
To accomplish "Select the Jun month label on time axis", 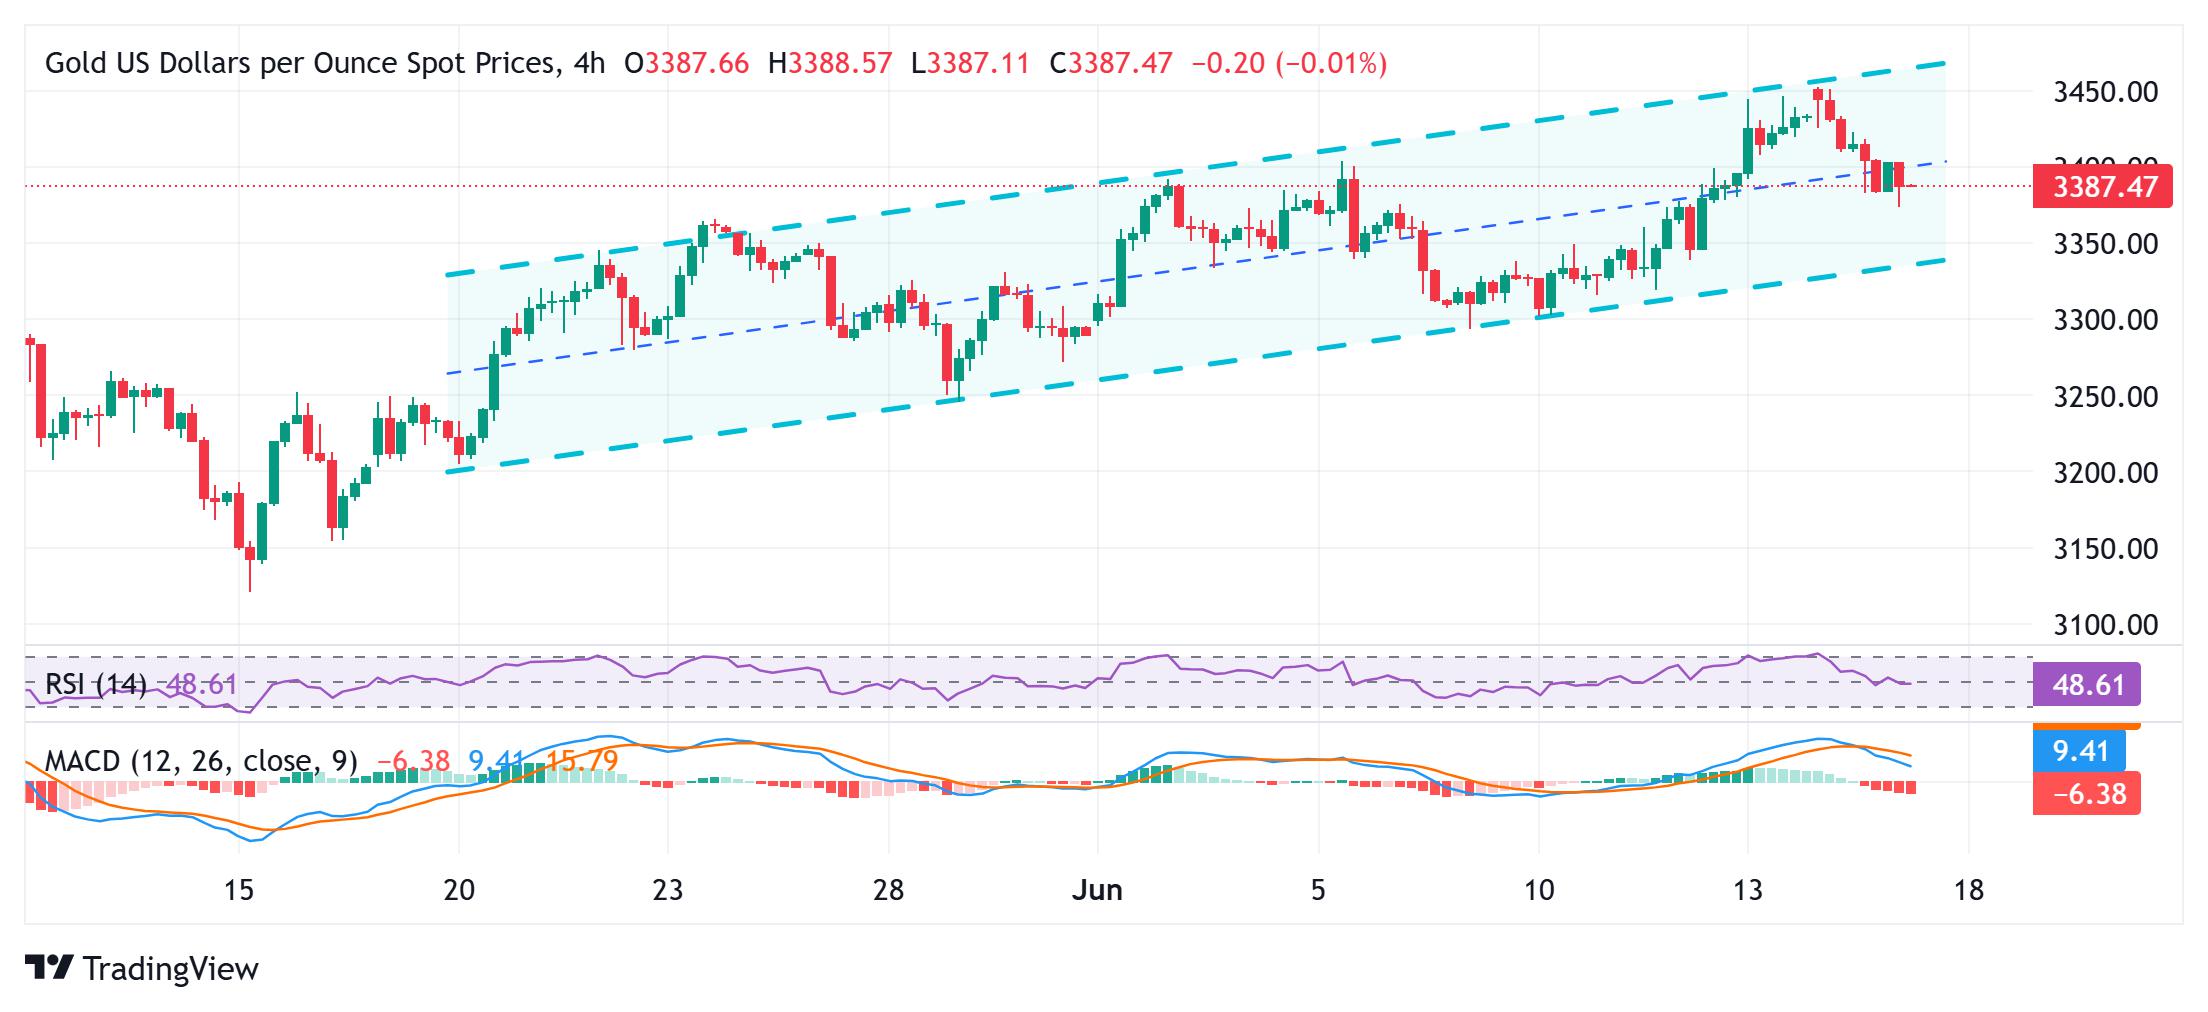I will tap(1097, 890).
